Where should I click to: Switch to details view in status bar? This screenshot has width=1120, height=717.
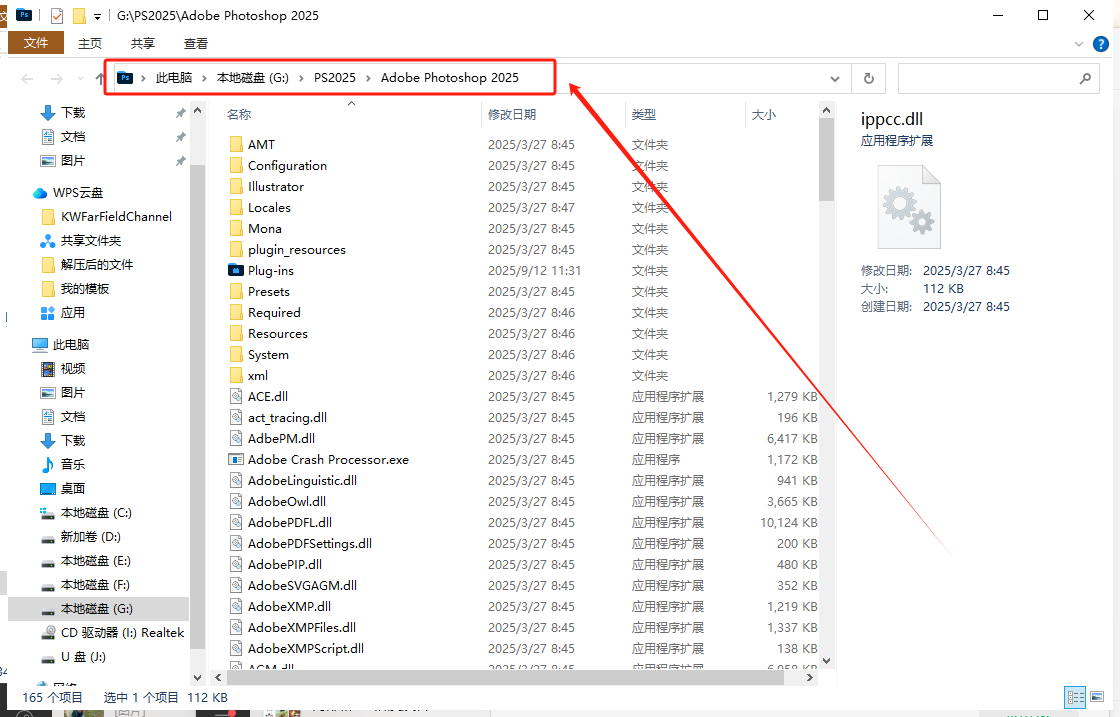pos(1075,697)
